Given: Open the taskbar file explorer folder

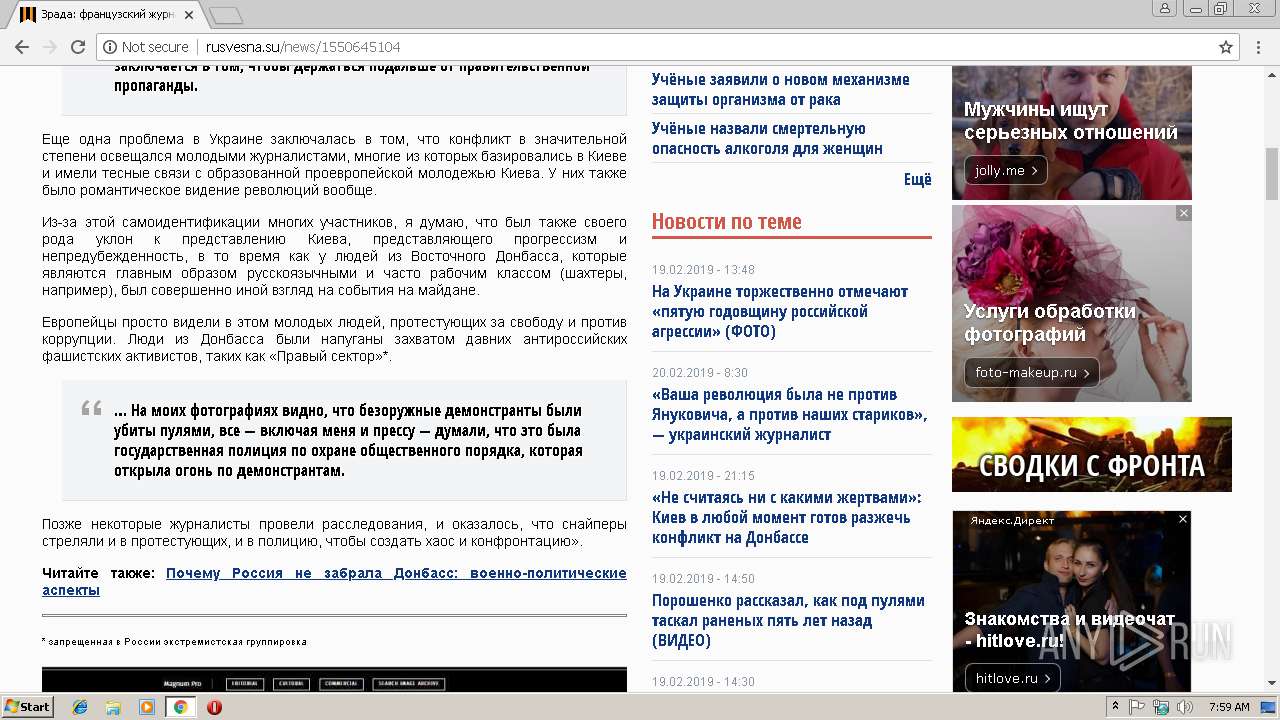Looking at the screenshot, I should (113, 707).
